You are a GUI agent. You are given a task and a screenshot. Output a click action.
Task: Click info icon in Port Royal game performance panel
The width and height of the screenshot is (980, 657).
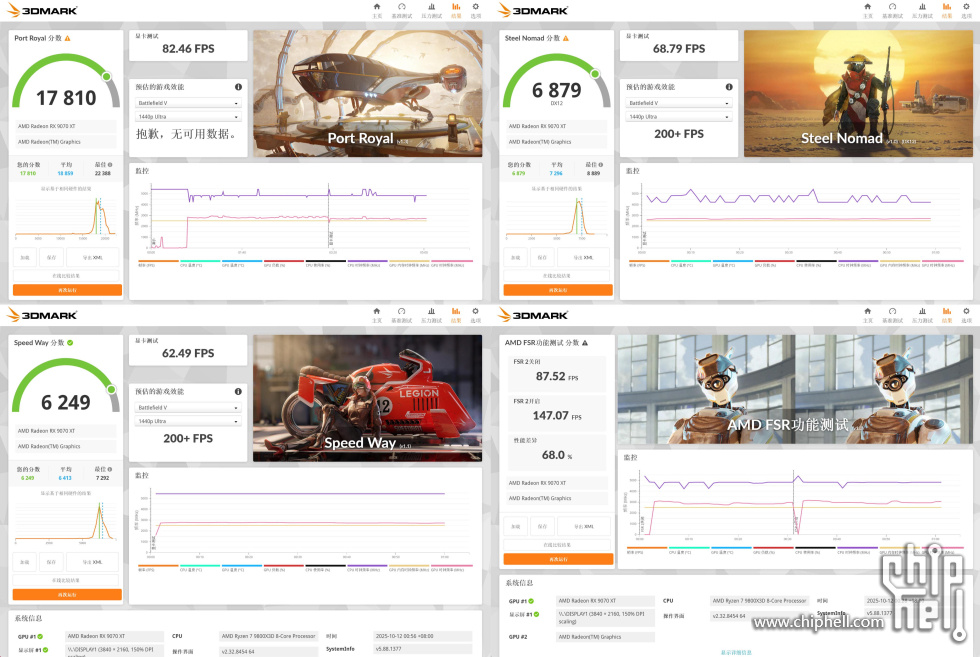coord(238,87)
